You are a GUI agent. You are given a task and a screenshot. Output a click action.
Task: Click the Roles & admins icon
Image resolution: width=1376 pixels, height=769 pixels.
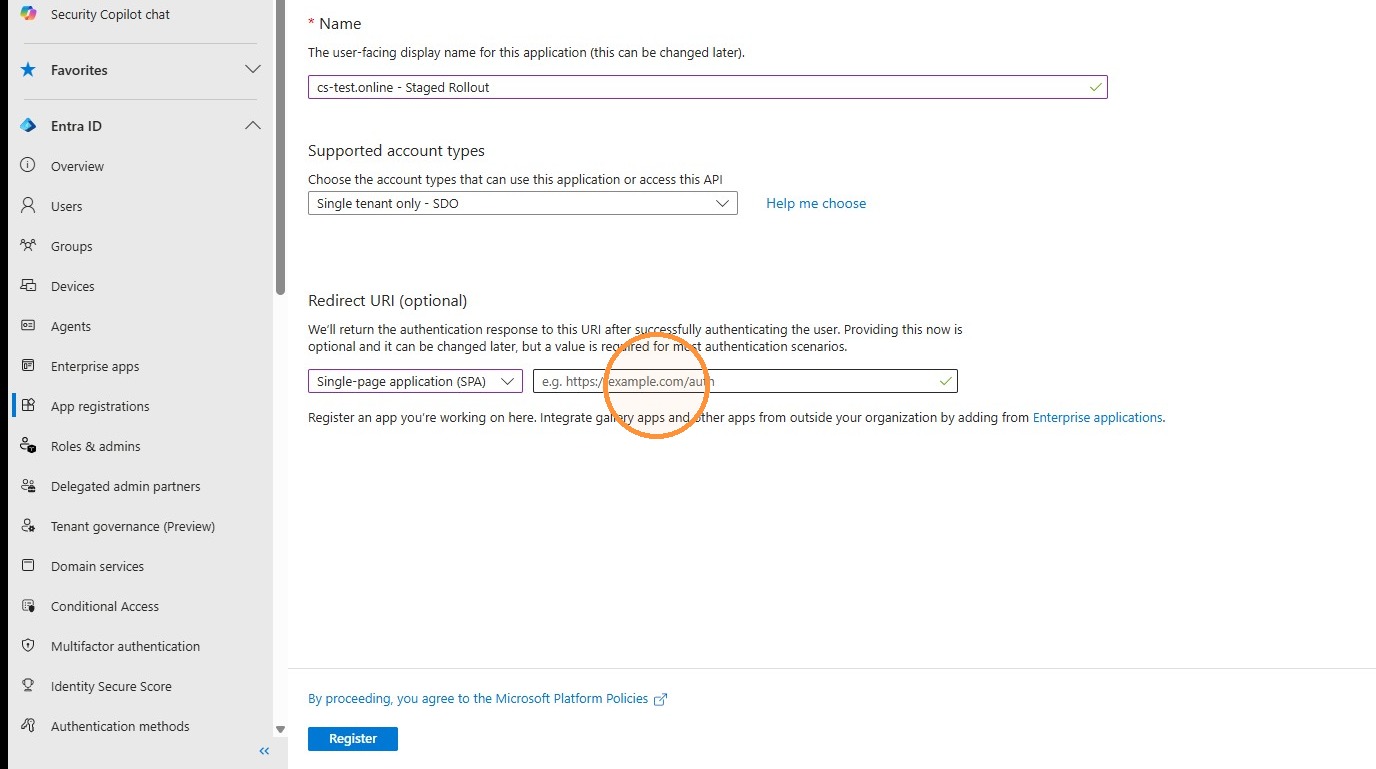click(28, 446)
